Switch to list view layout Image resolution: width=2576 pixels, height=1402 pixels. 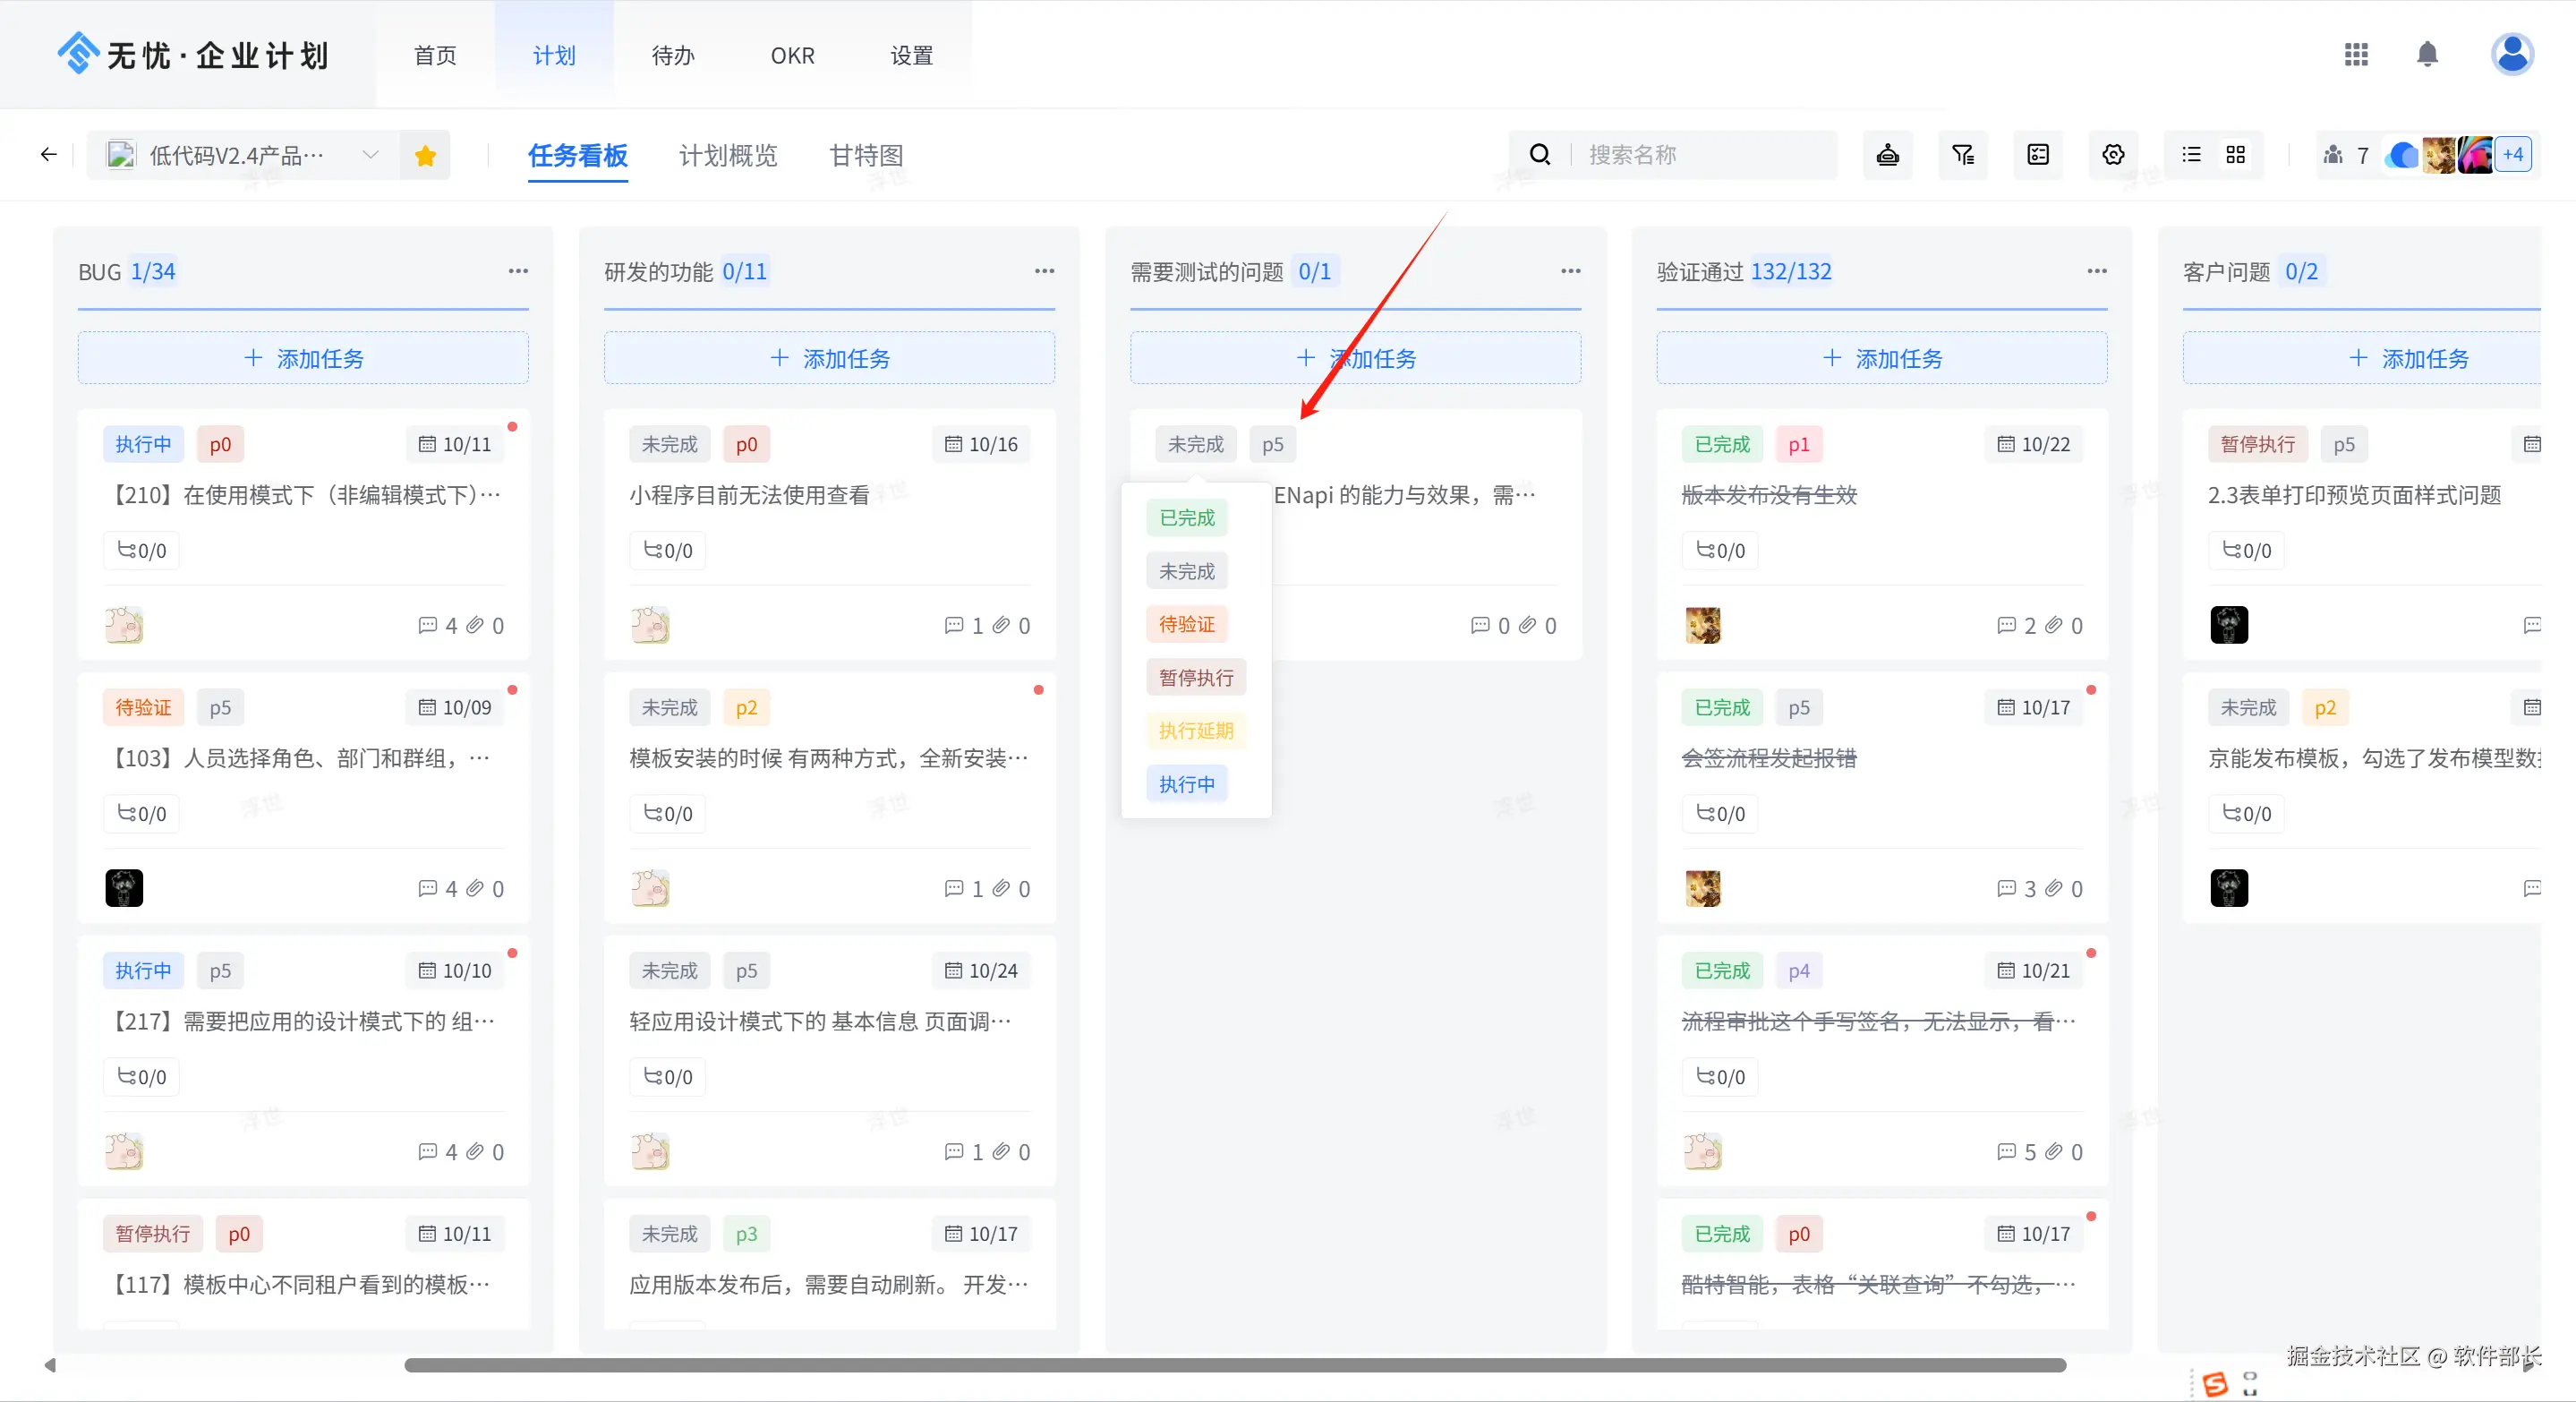point(2191,155)
